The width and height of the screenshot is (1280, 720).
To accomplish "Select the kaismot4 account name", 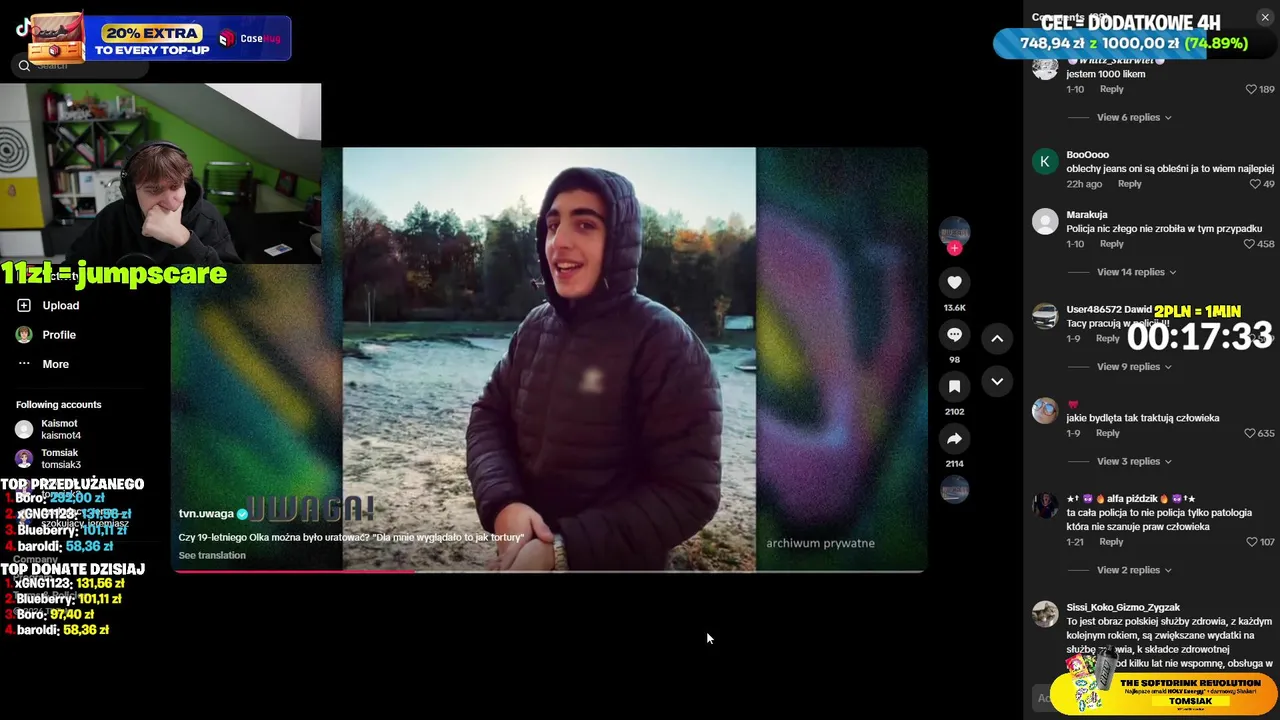I will pyautogui.click(x=61, y=436).
